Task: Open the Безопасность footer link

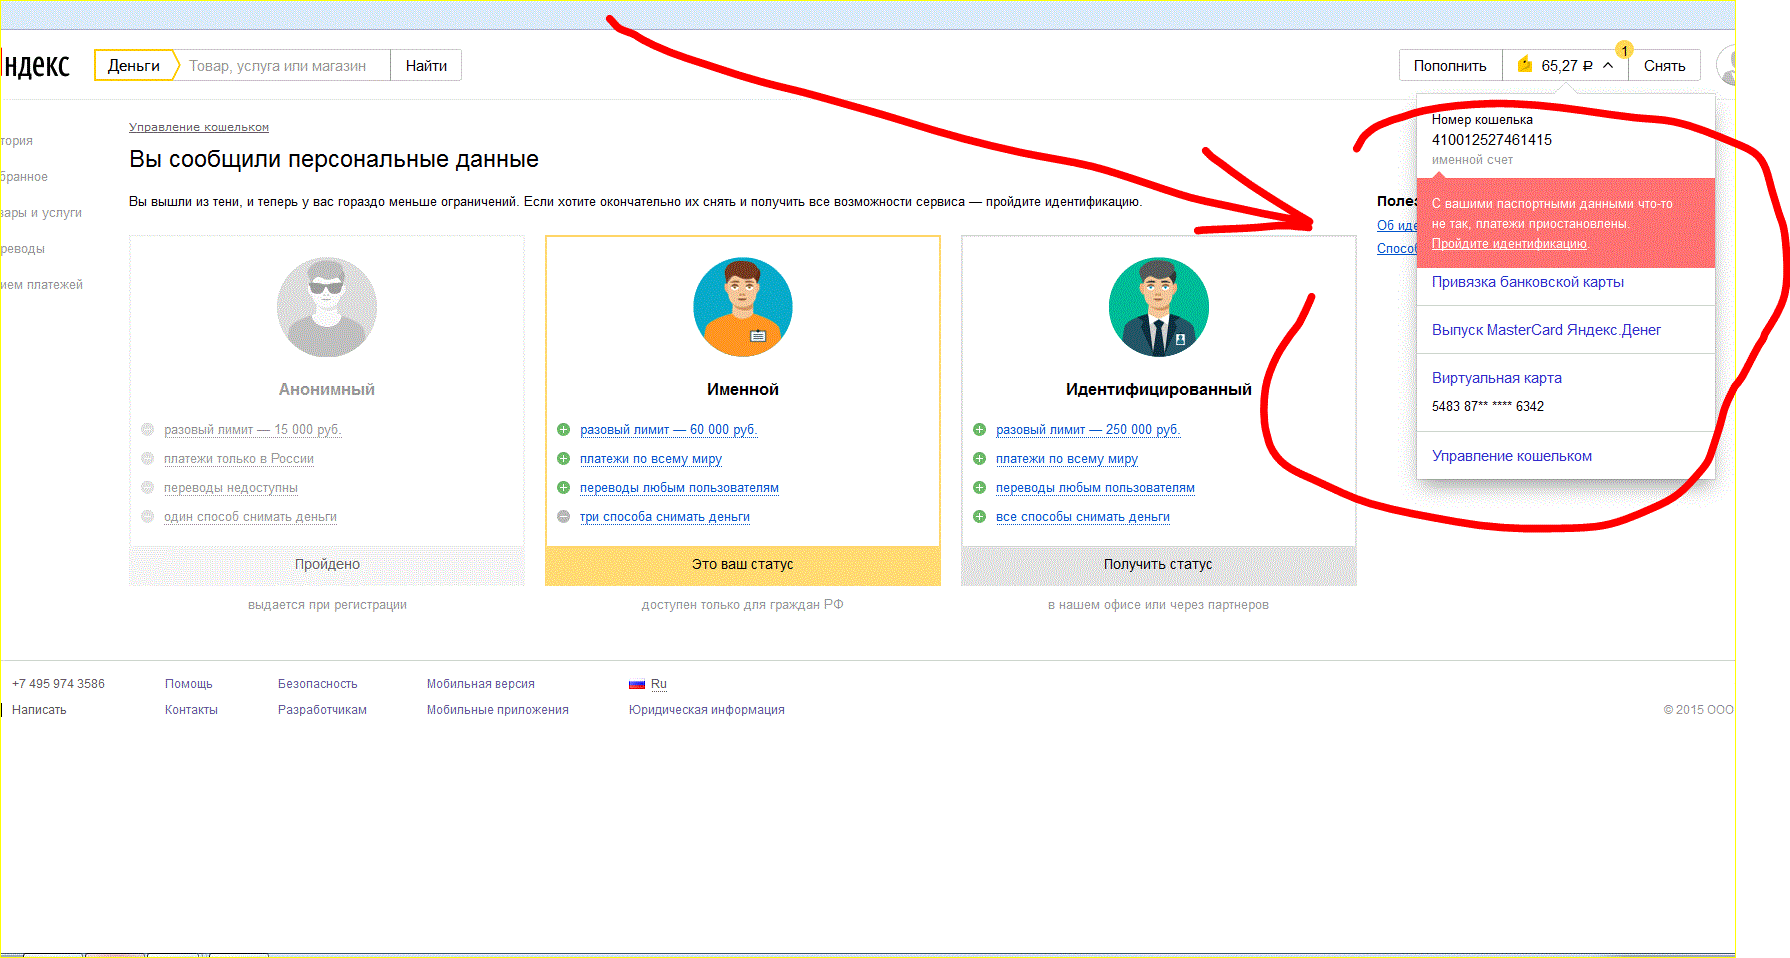Action: (x=317, y=684)
